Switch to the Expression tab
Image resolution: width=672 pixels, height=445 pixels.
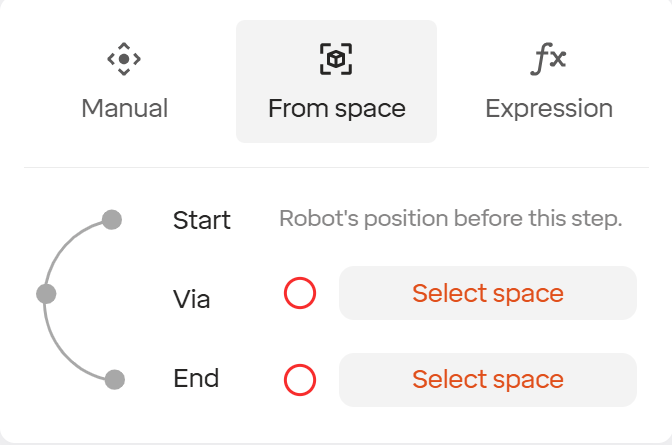pyautogui.click(x=549, y=81)
